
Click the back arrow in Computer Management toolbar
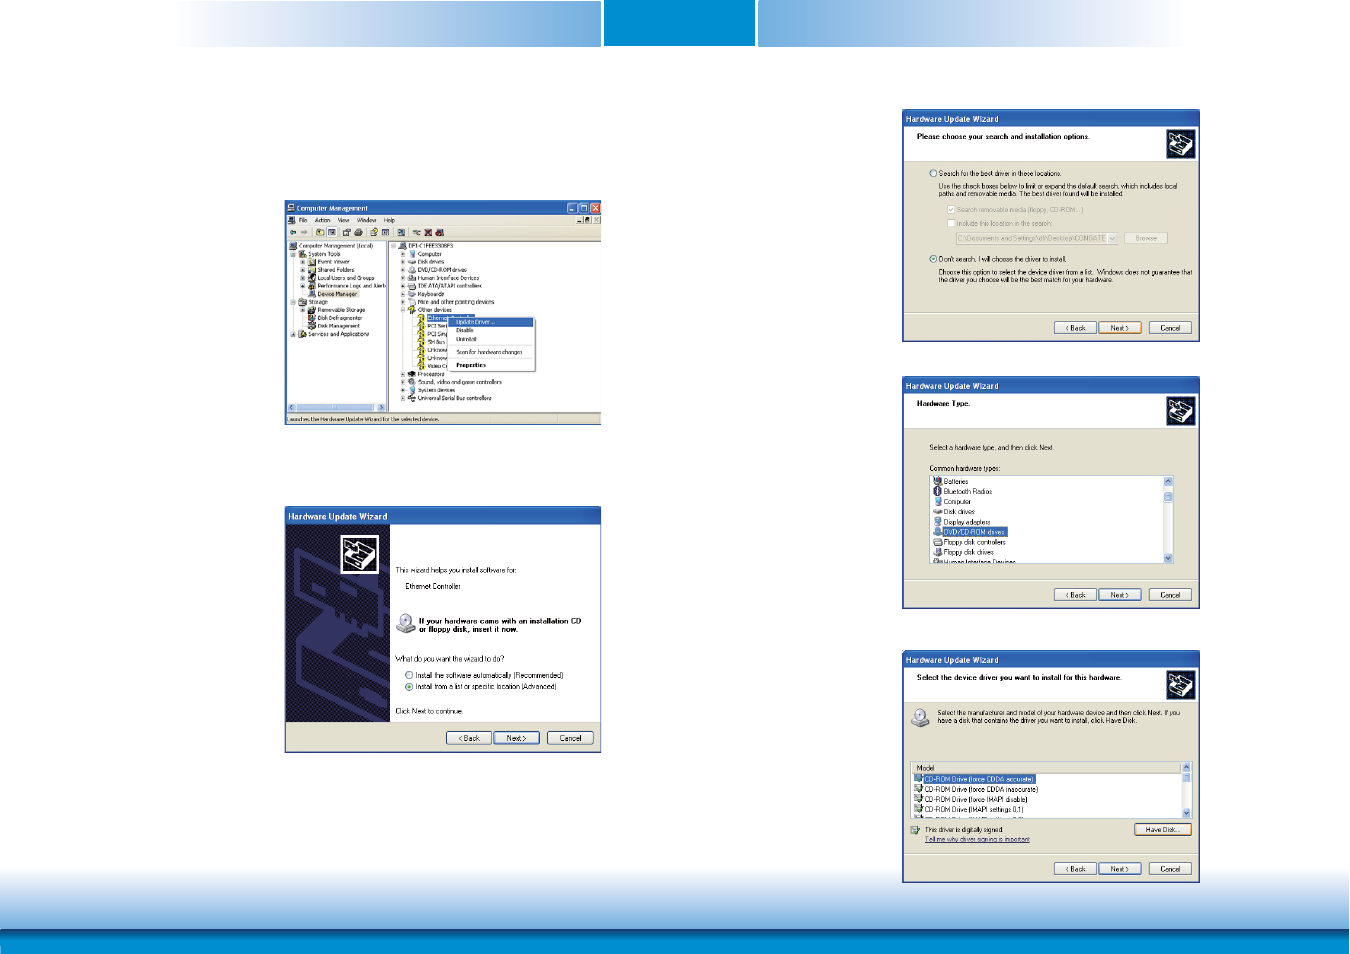click(x=293, y=232)
